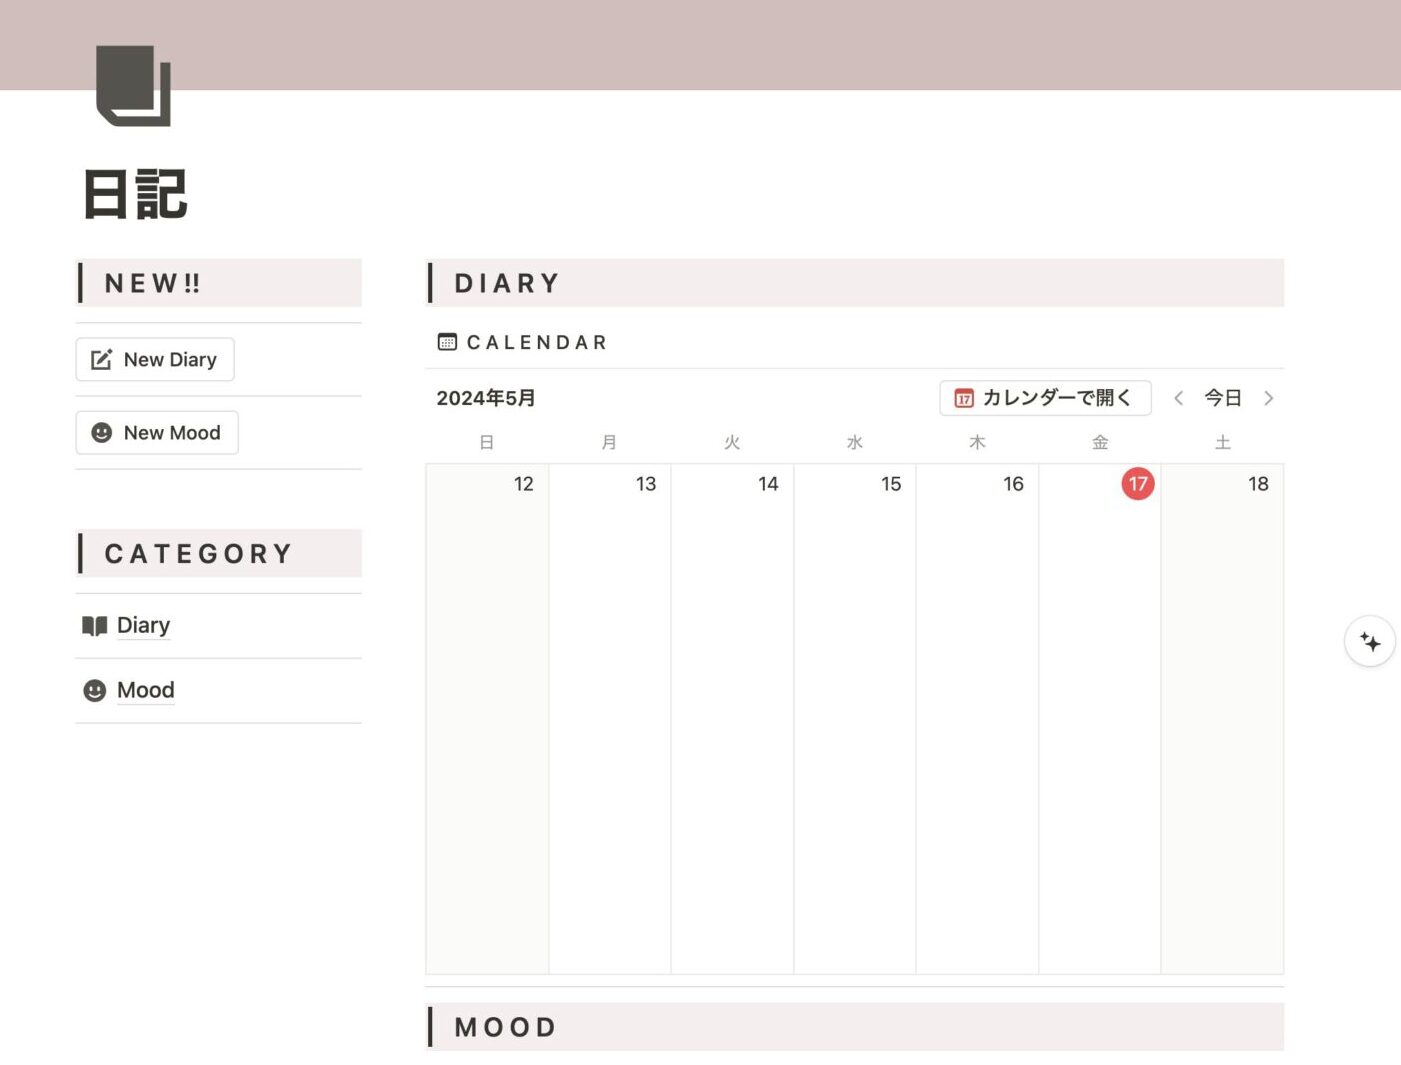Click the smiley face icon beside Mood
The width and height of the screenshot is (1401, 1065).
pyautogui.click(x=94, y=690)
